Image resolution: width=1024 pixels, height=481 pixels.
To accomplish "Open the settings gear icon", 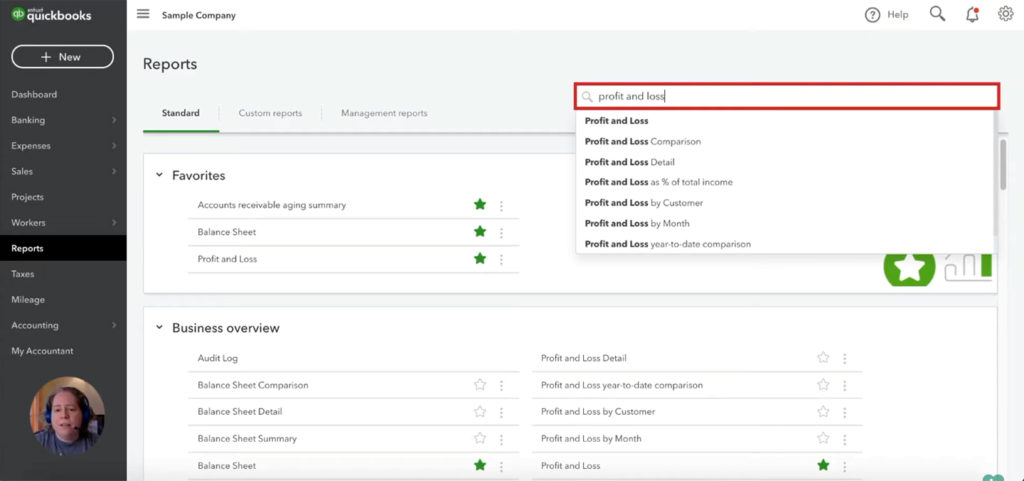I will click(1006, 14).
